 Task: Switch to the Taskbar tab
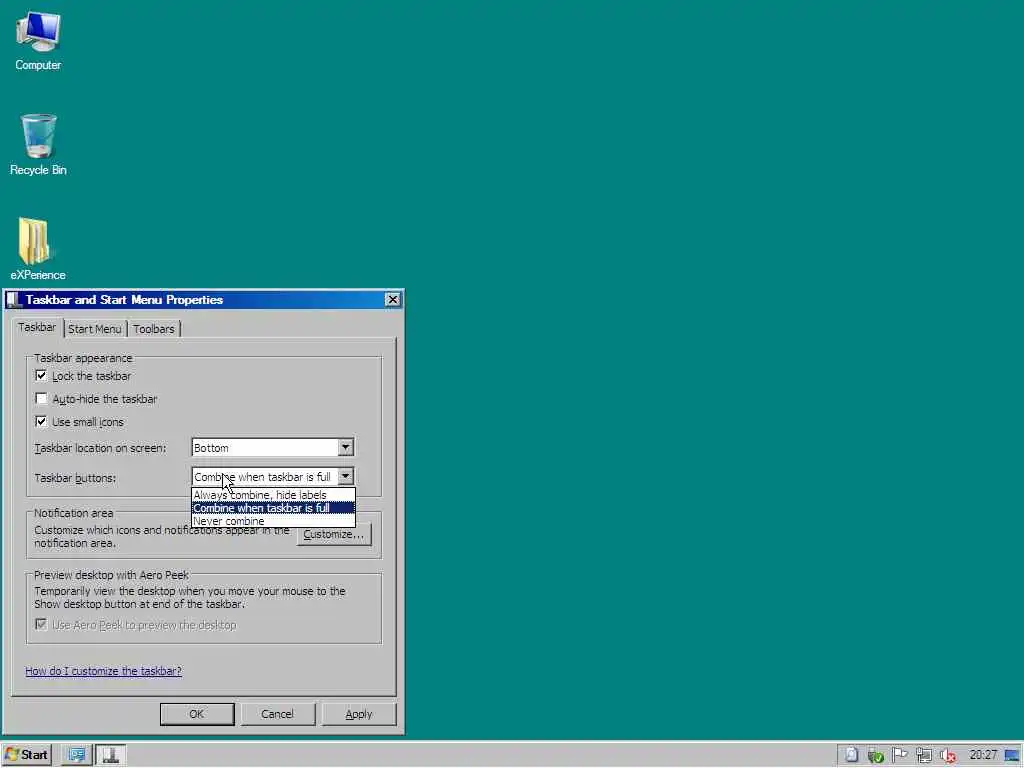37,327
